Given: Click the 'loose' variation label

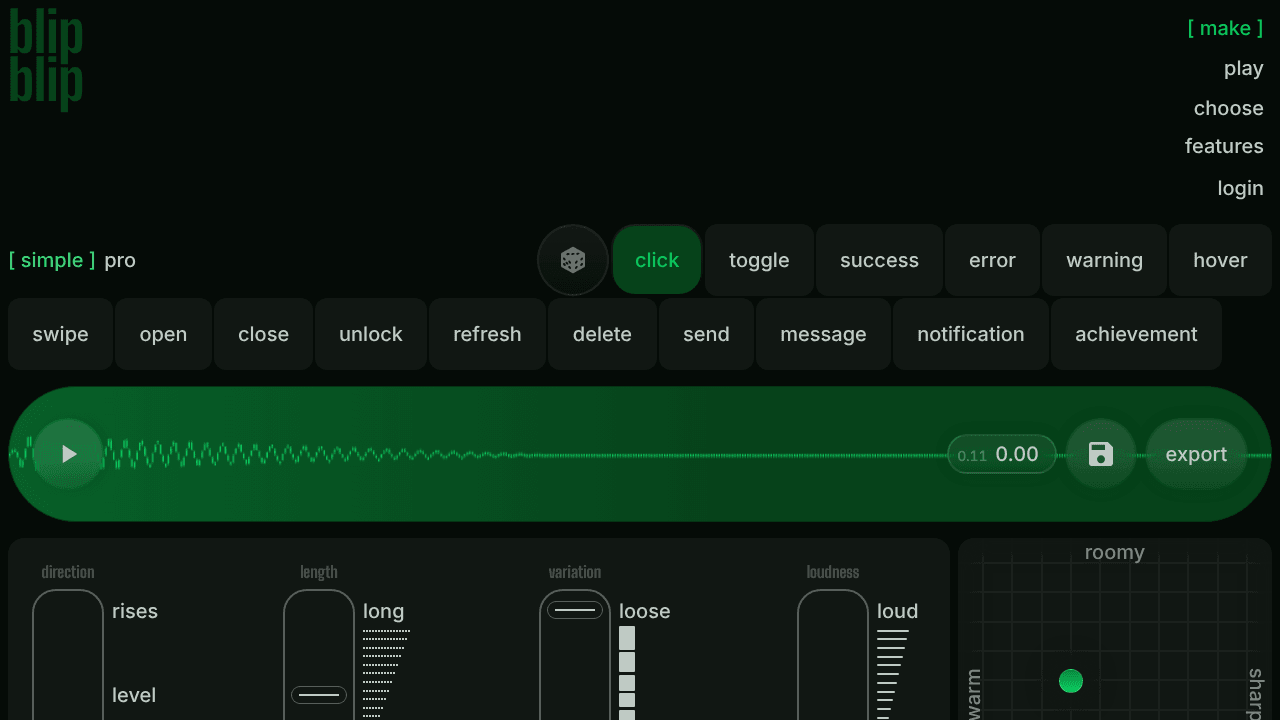Looking at the screenshot, I should click(644, 611).
